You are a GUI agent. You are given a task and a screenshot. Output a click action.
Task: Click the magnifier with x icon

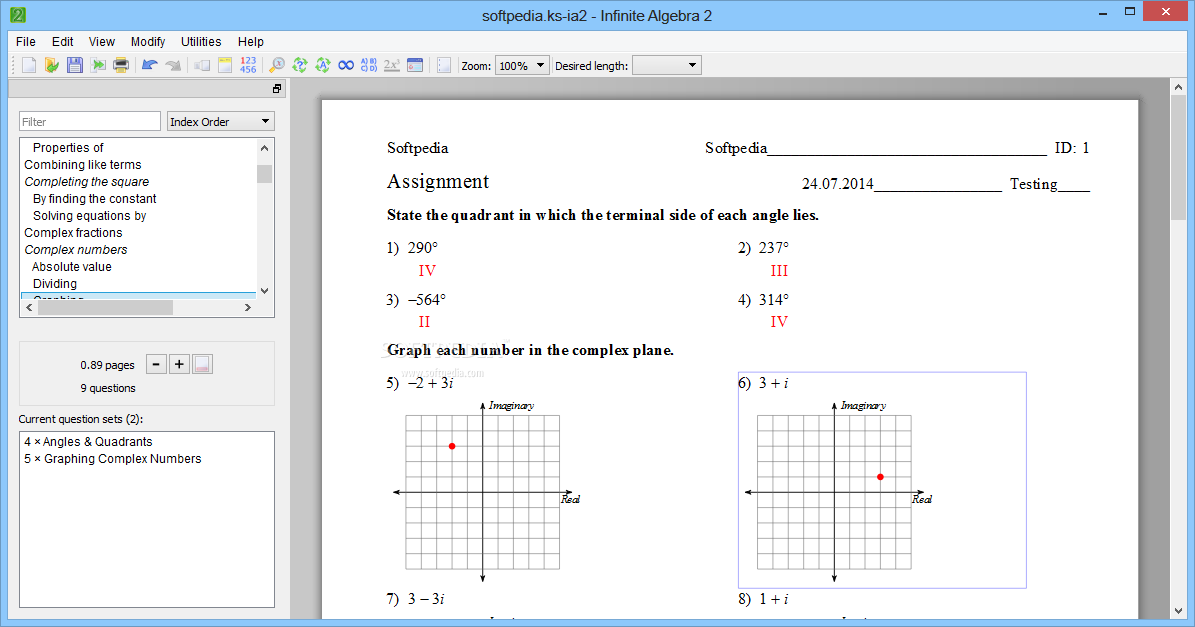[x=277, y=66]
